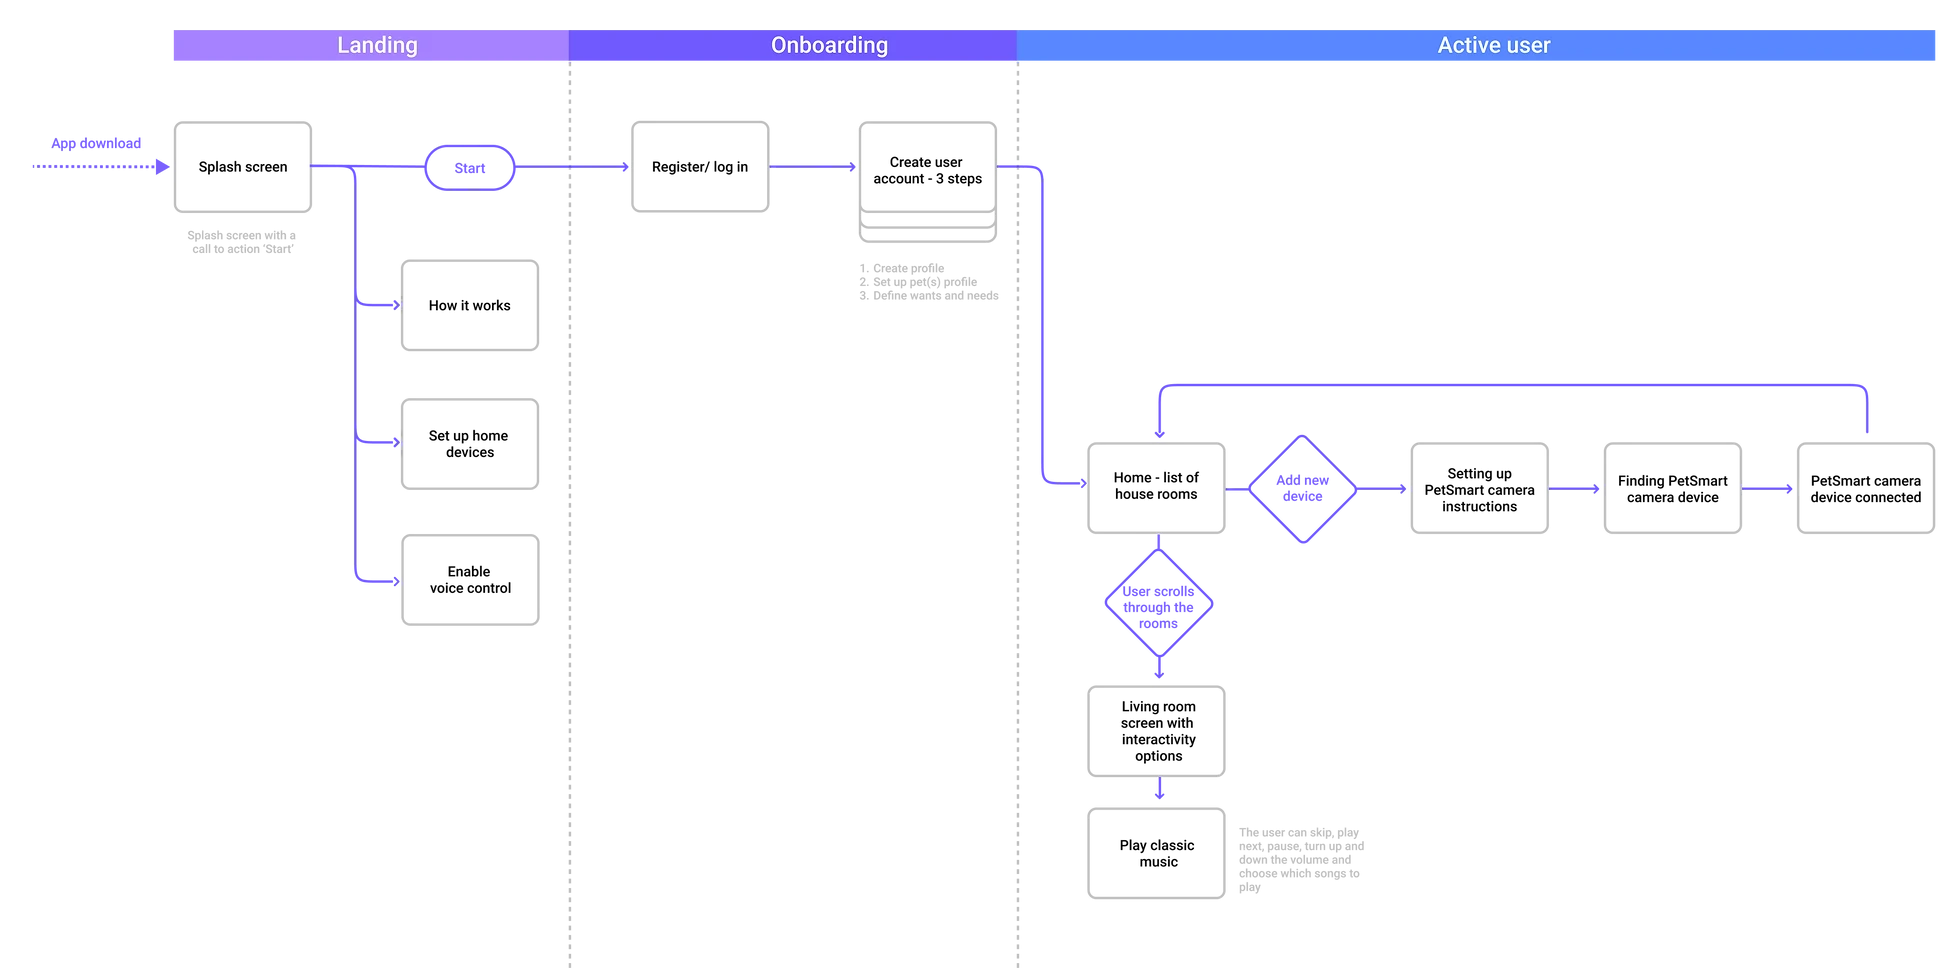Select Setting up PetSmart camera instructions box
Image resolution: width=1956 pixels, height=968 pixels.
click(x=1480, y=488)
